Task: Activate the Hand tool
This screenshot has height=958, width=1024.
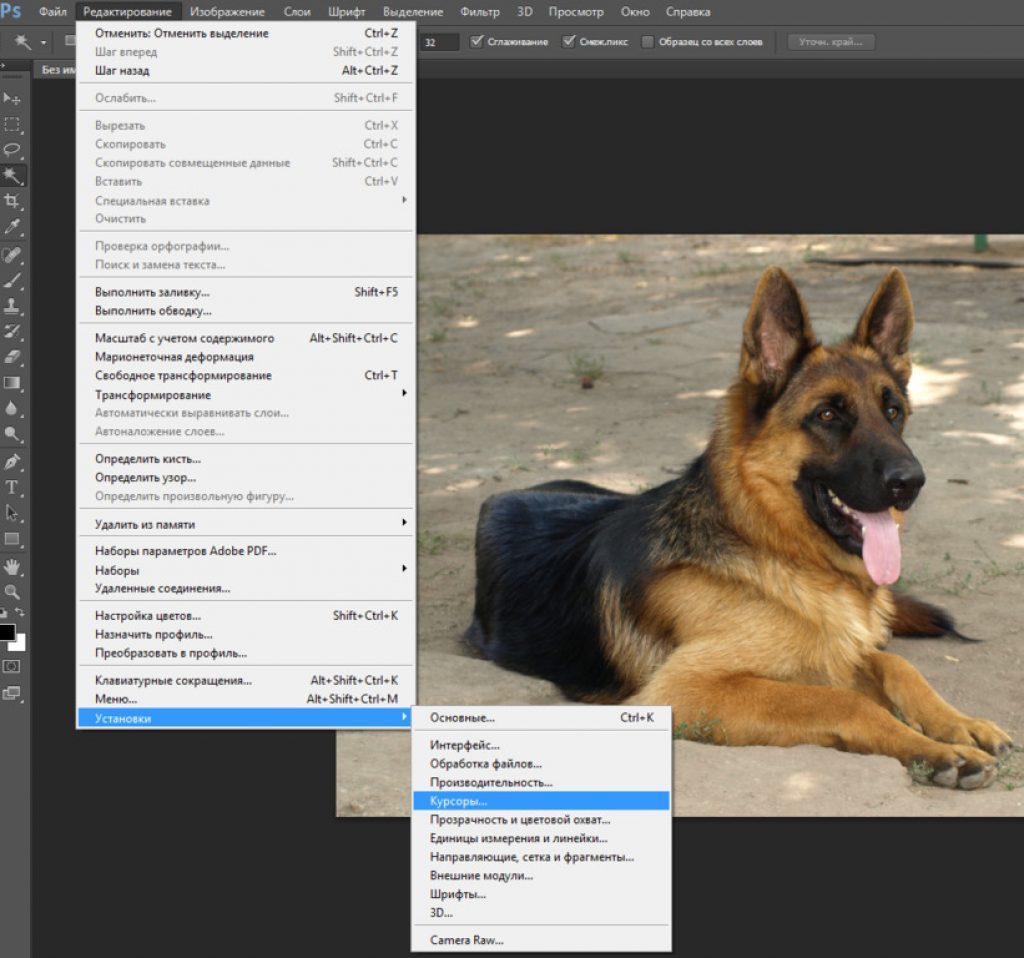Action: [x=12, y=566]
